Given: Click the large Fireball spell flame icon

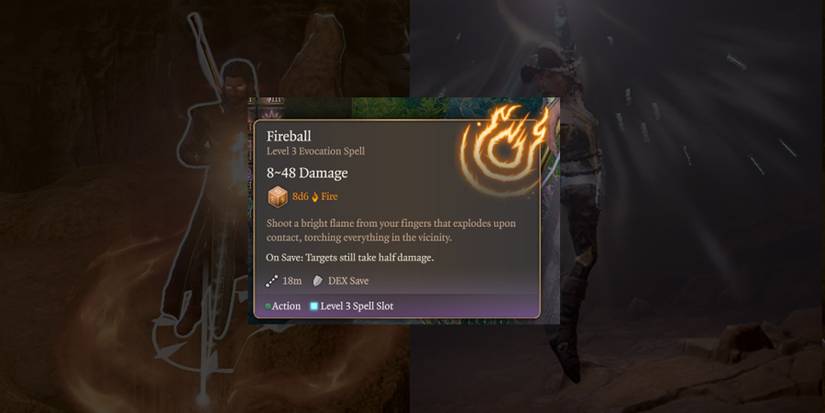Looking at the screenshot, I should click(504, 150).
